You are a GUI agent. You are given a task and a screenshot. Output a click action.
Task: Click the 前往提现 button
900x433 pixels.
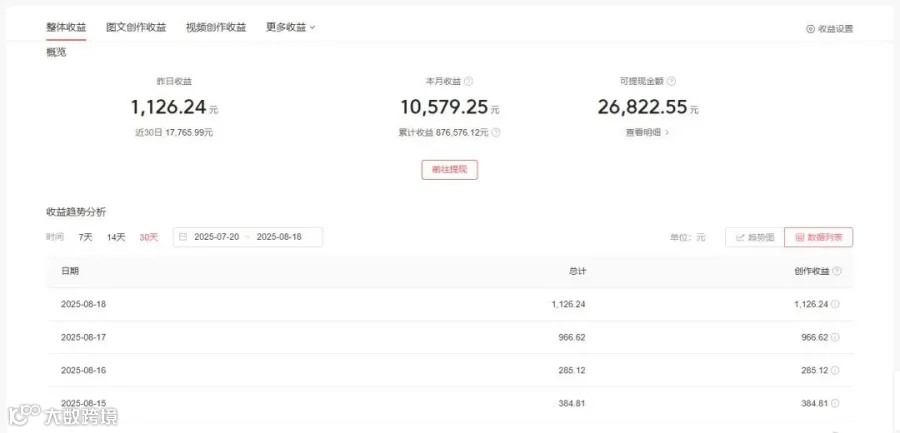(x=449, y=170)
